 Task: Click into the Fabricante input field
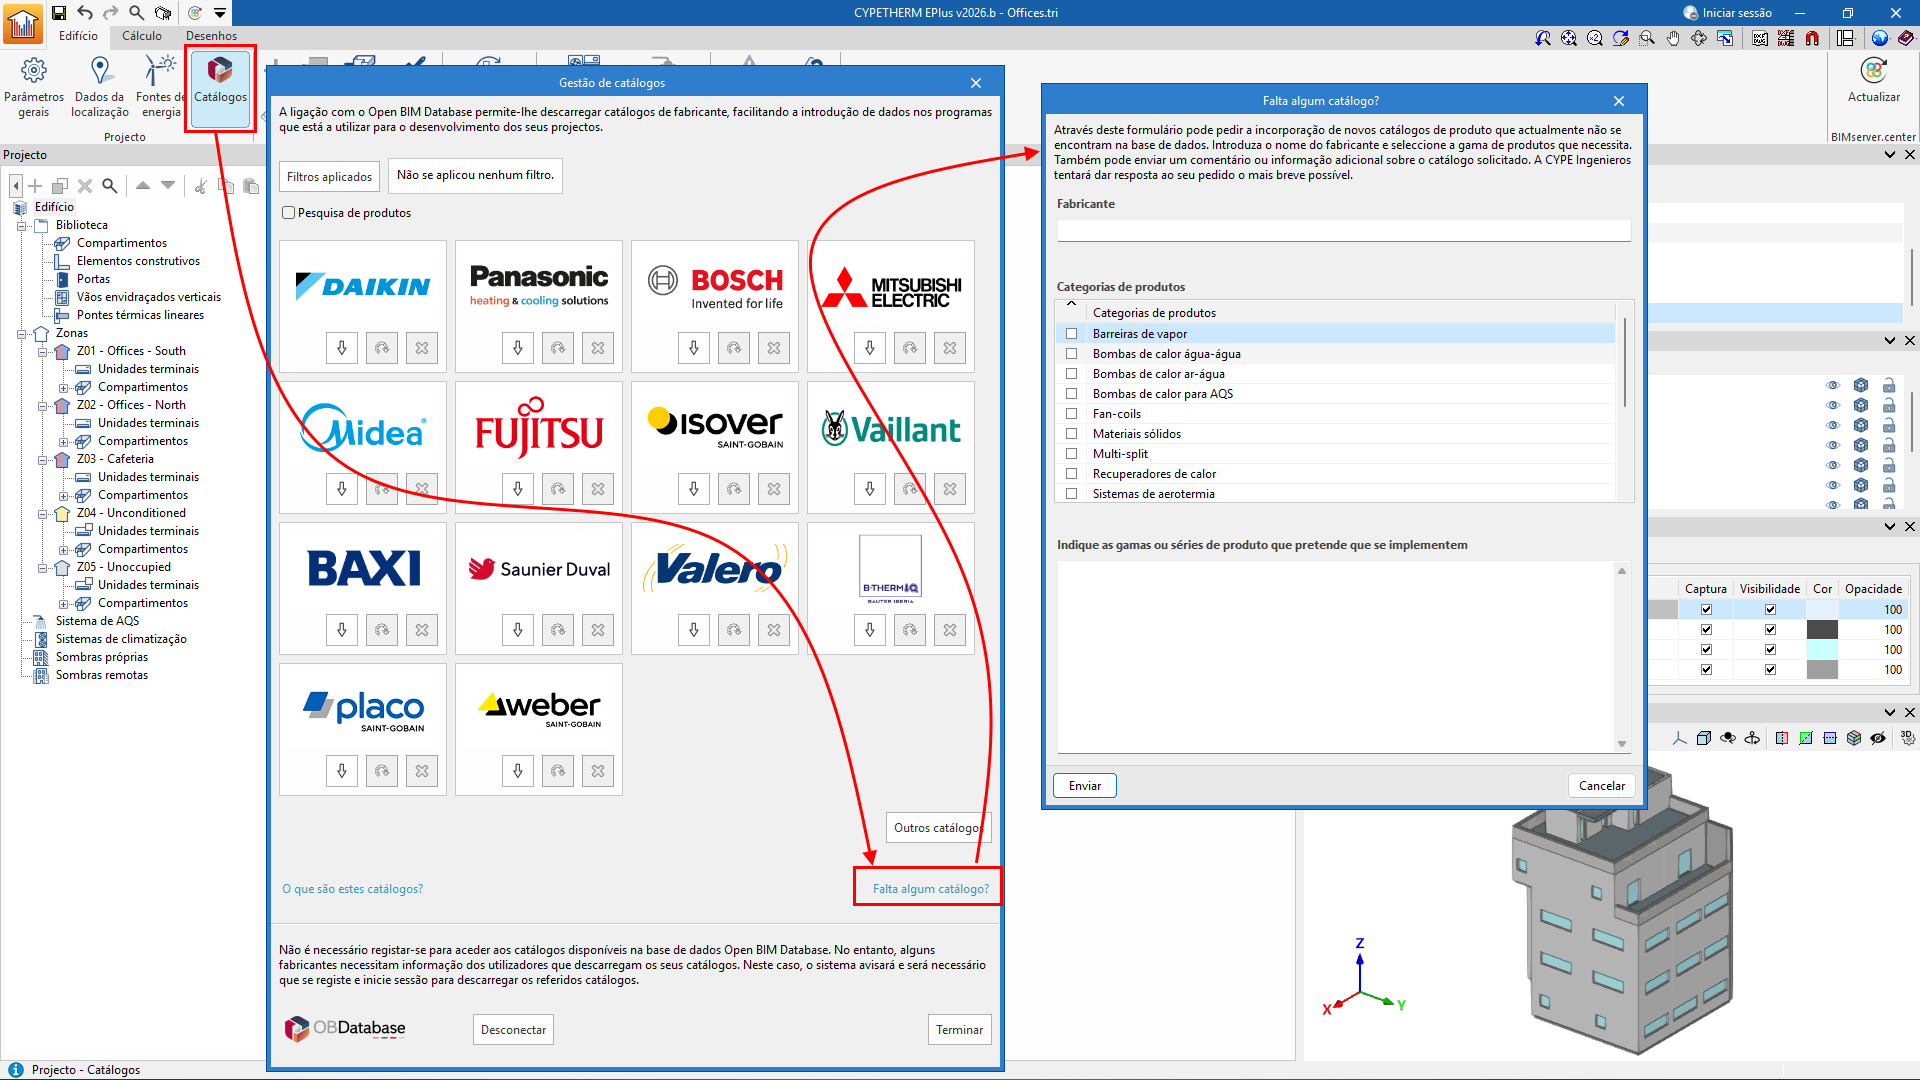pyautogui.click(x=1343, y=231)
